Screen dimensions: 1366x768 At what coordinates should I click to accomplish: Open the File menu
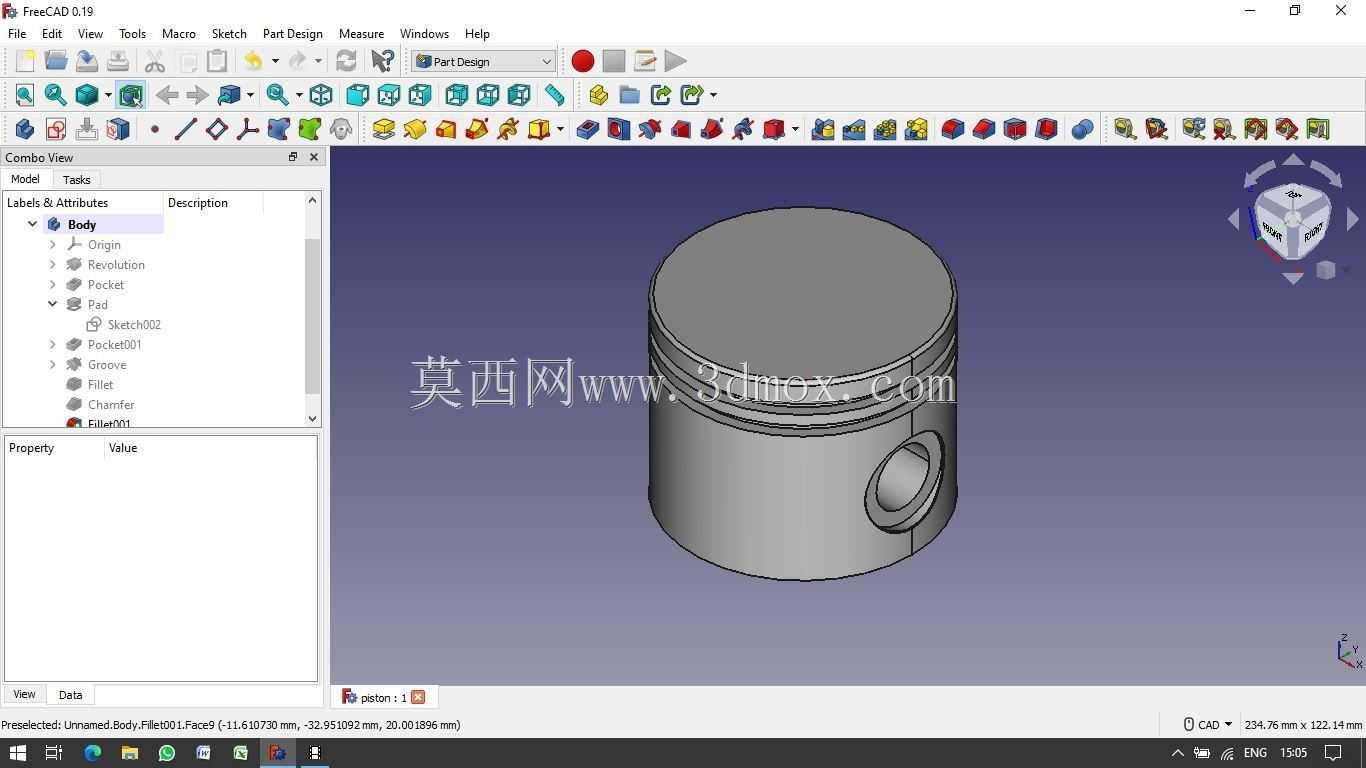pos(17,33)
